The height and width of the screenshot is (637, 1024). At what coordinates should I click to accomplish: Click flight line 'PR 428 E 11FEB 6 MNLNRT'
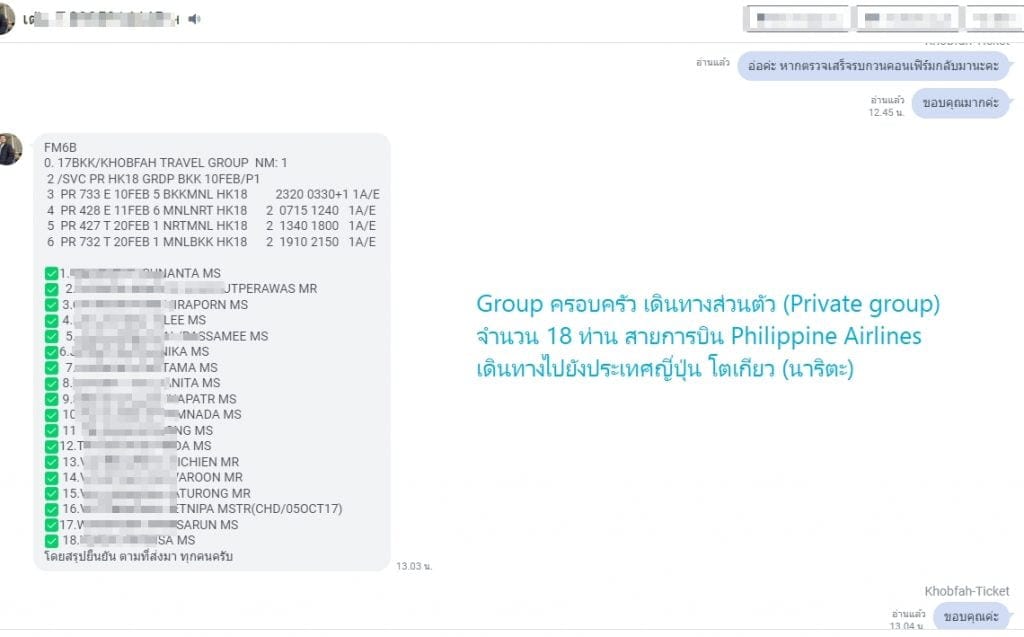coord(211,210)
